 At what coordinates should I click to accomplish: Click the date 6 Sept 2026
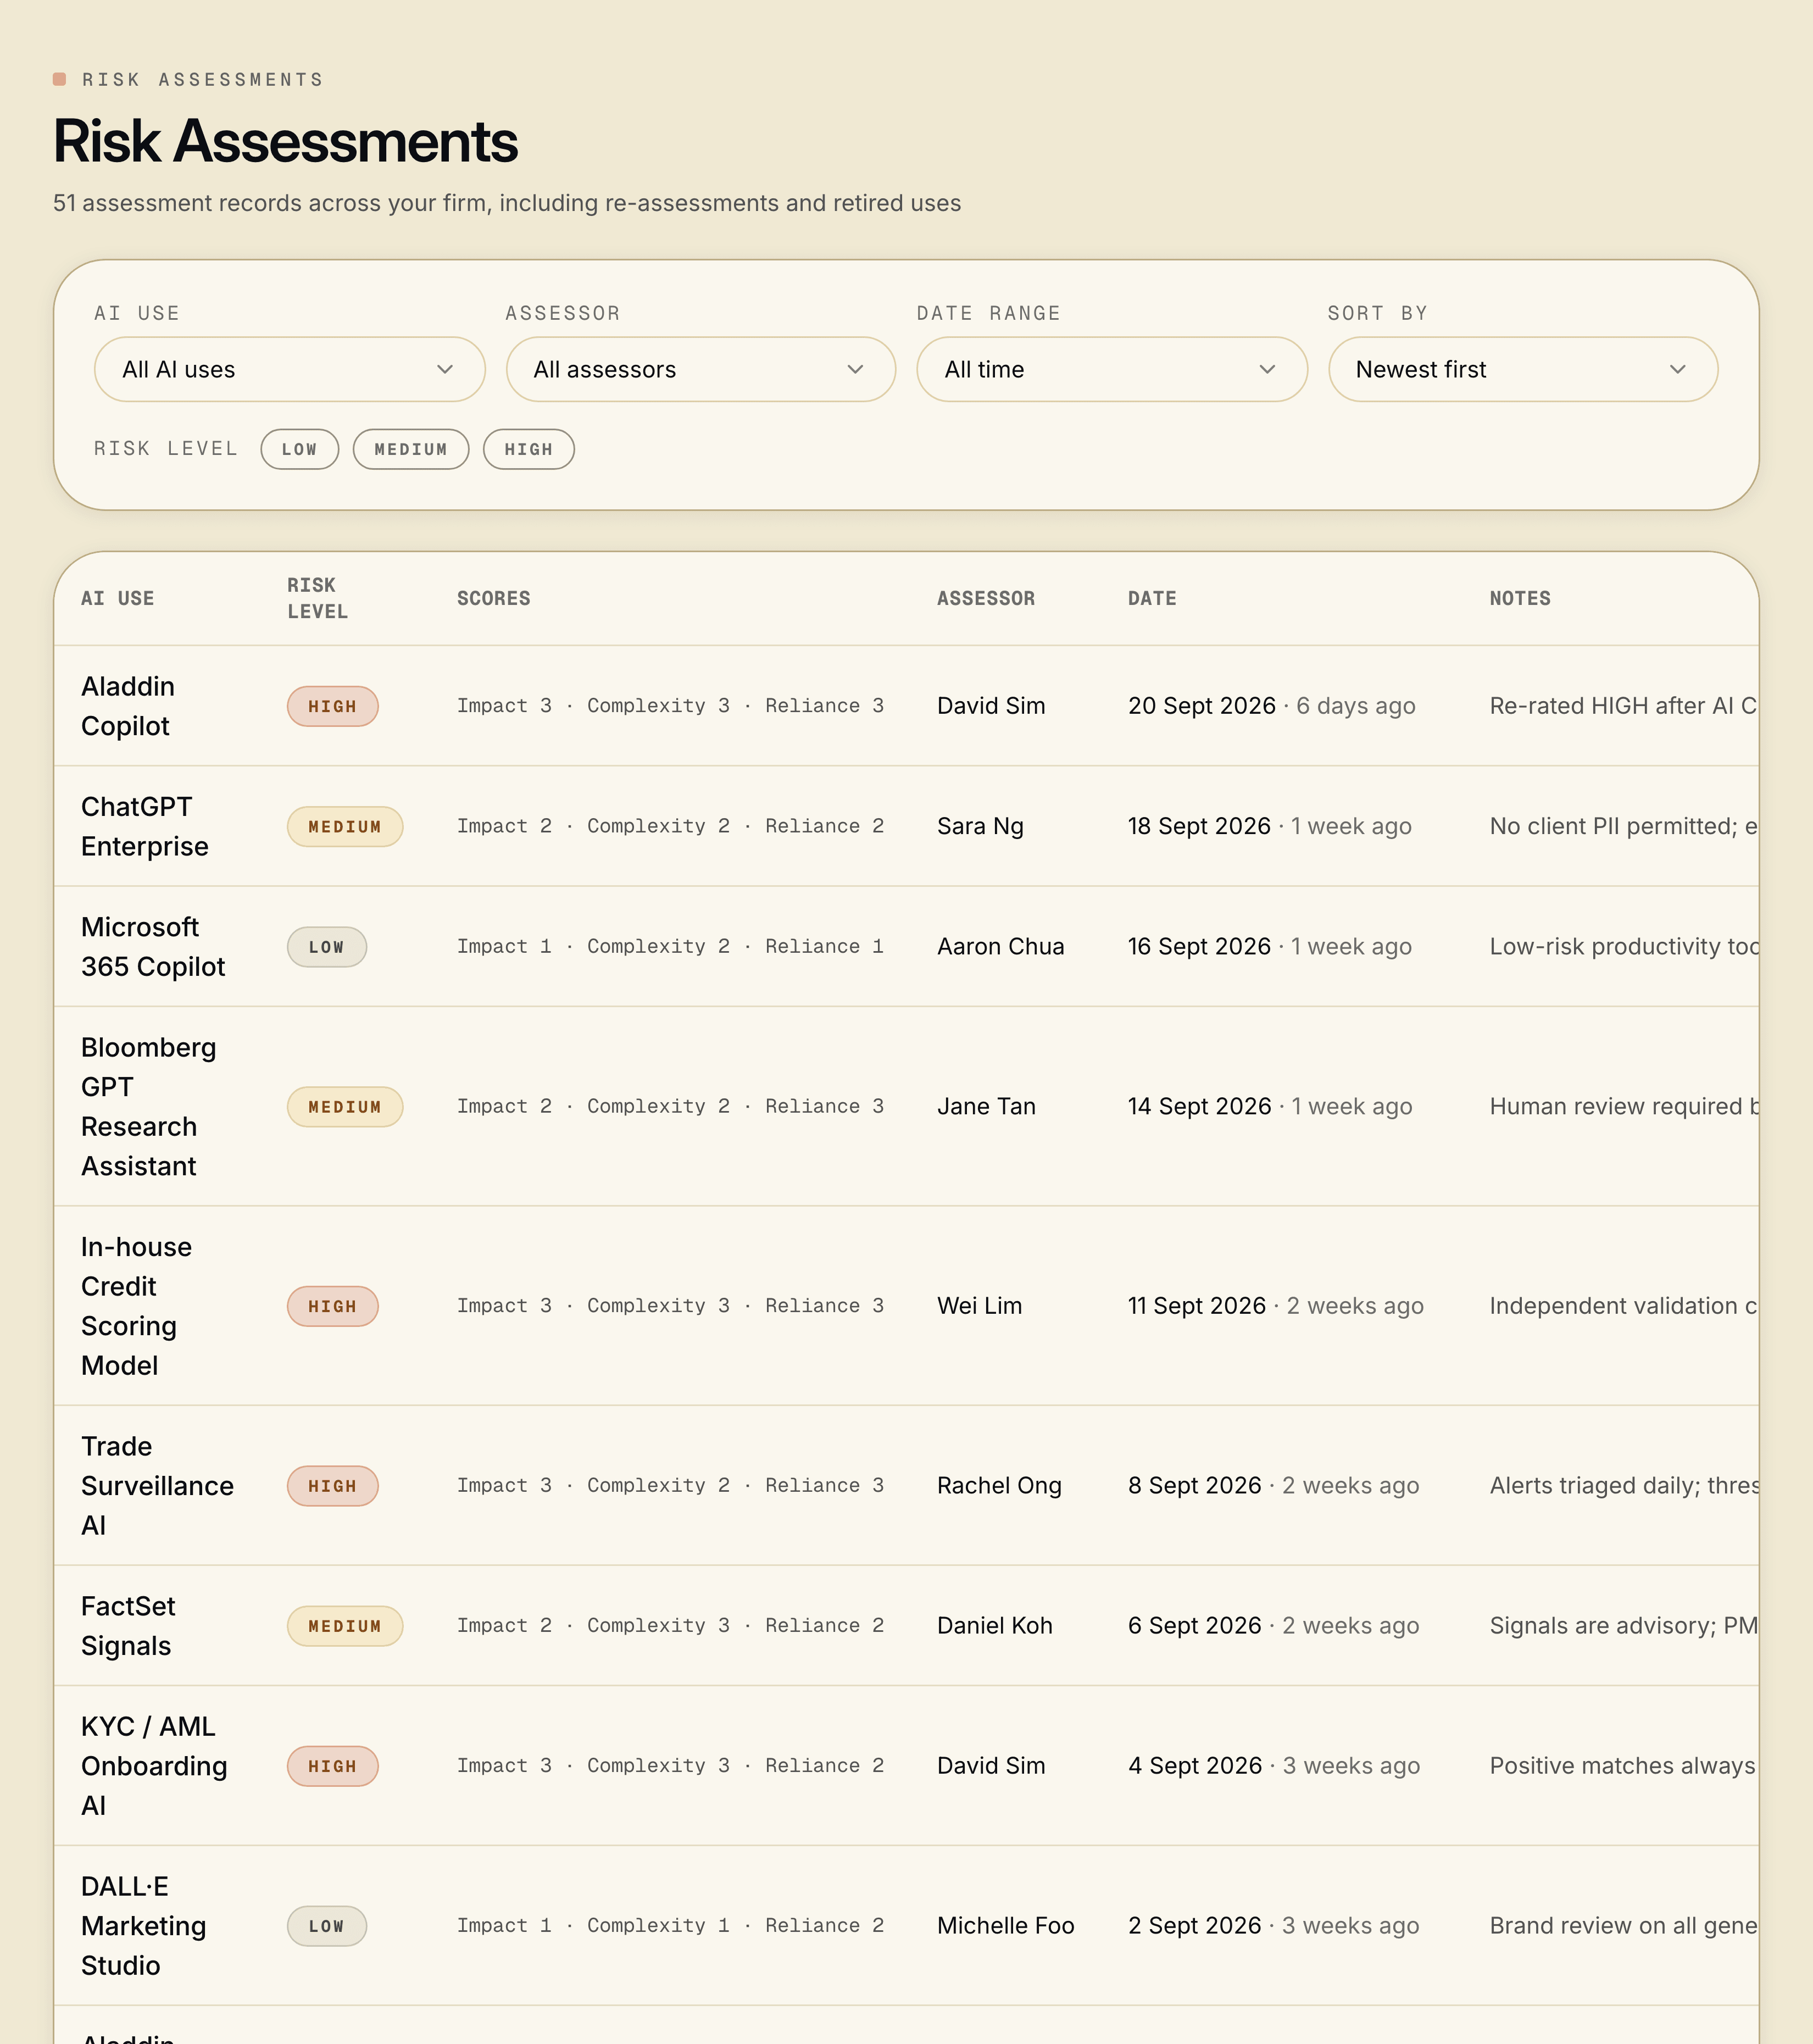[x=1195, y=1626]
